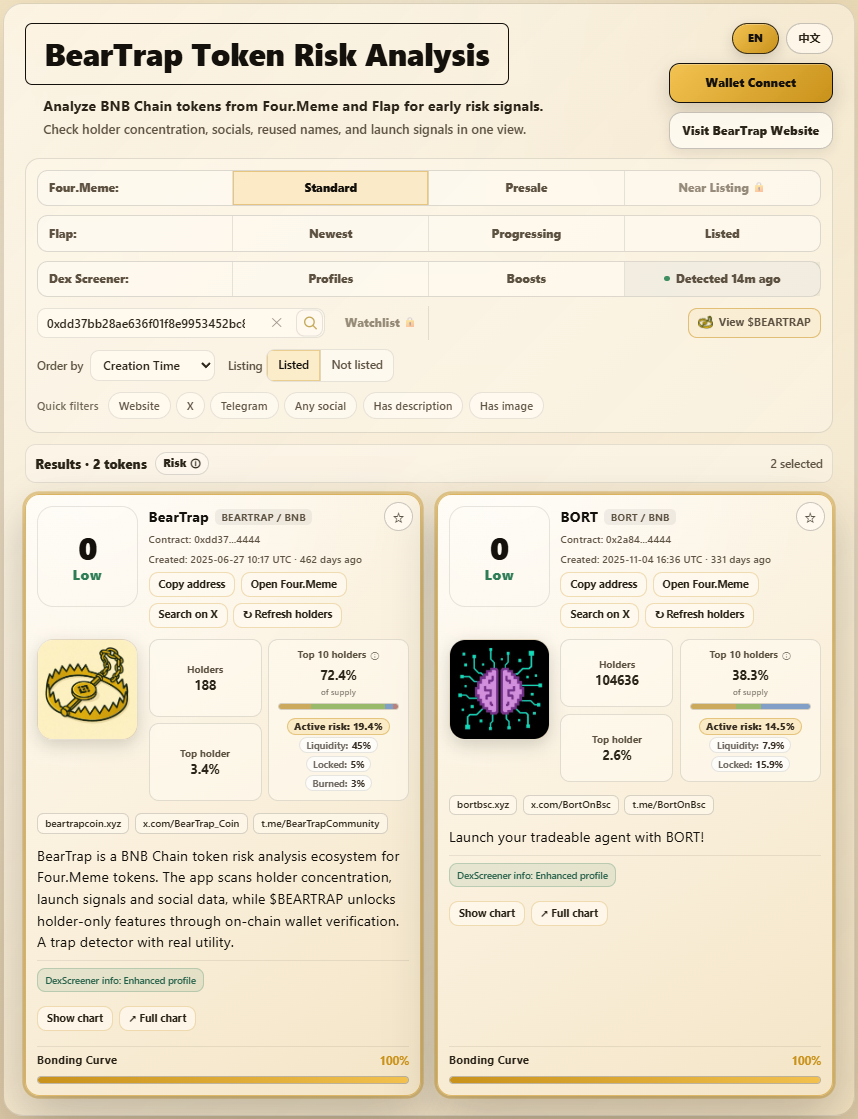Copy the BearTrap contract address
This screenshot has height=1119, width=858.
tap(192, 584)
